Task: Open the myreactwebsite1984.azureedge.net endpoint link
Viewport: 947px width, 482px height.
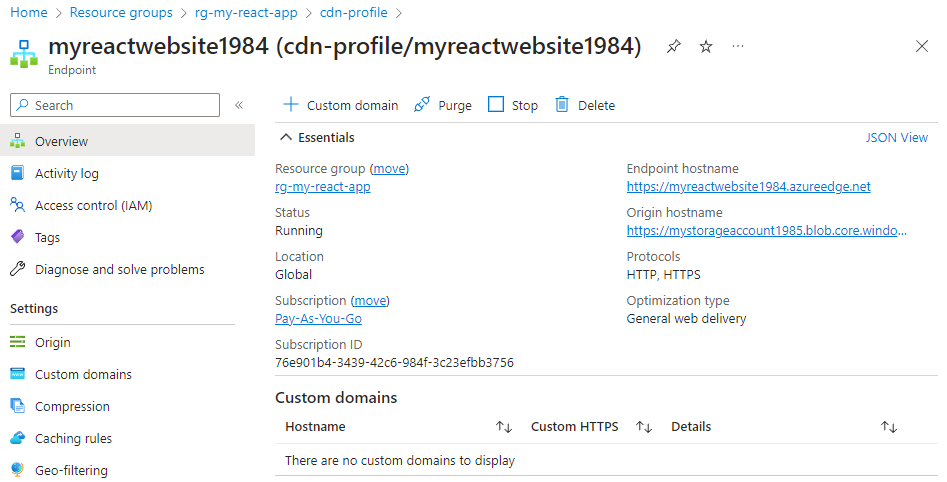Action: pyautogui.click(x=748, y=187)
